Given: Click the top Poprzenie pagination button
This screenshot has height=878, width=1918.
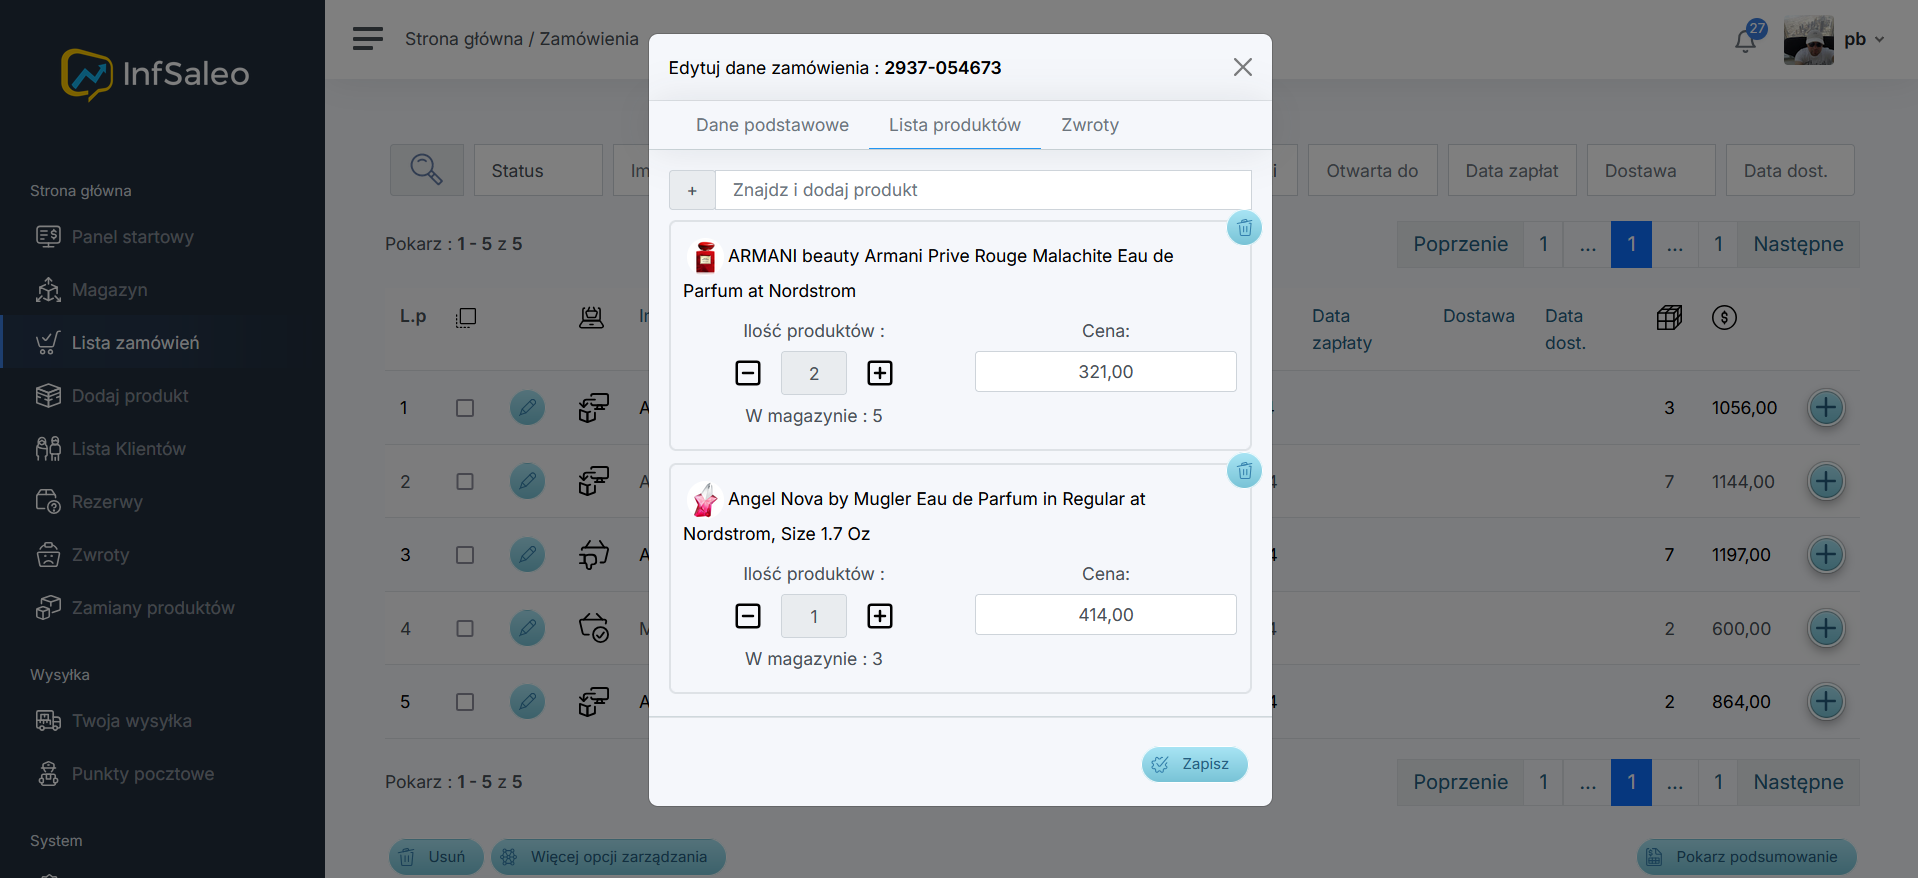Looking at the screenshot, I should click(x=1460, y=244).
